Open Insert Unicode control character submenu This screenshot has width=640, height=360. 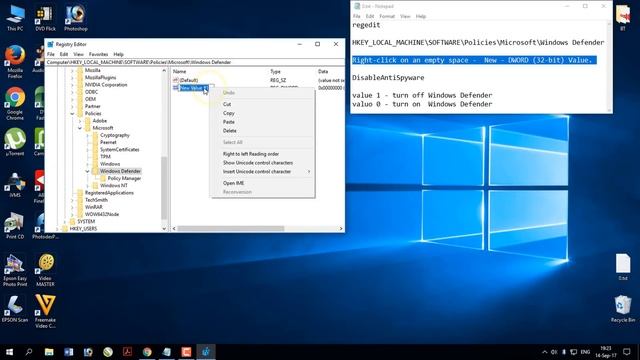[262, 171]
